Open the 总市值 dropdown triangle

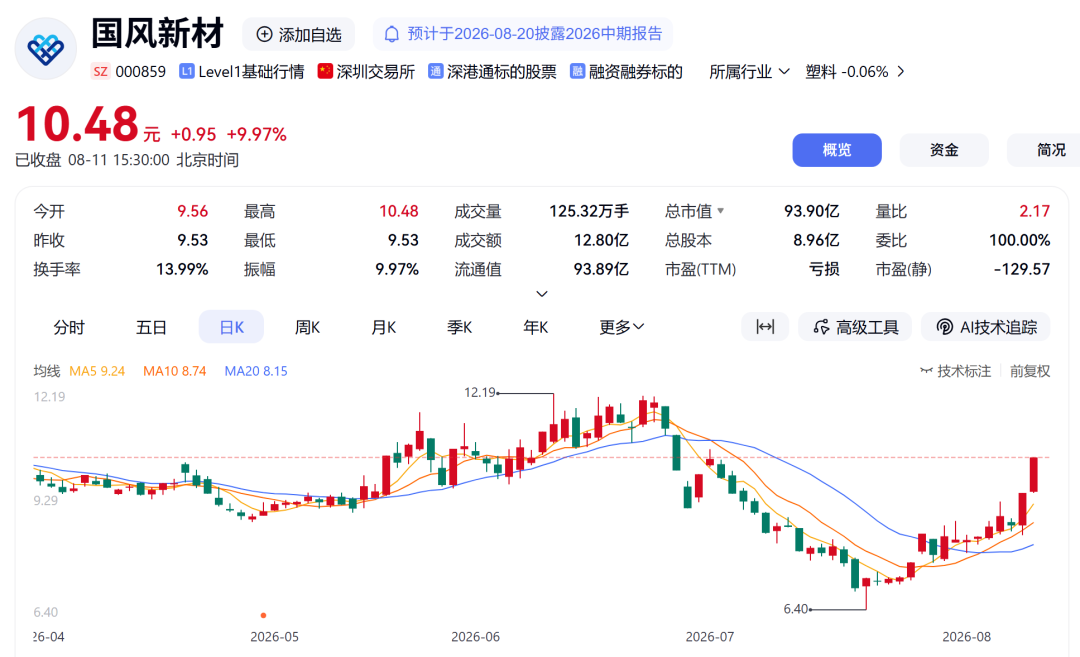point(720,211)
